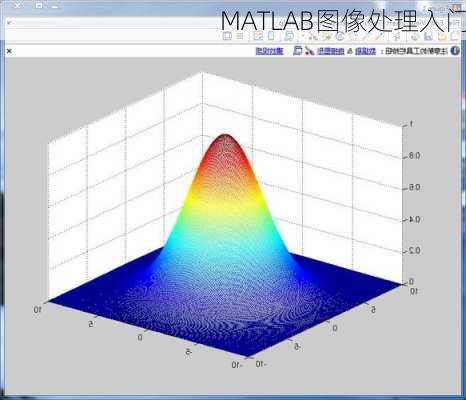The image size is (466, 400).
Task: Dismiss the notification bar with its X
Action: (9, 51)
